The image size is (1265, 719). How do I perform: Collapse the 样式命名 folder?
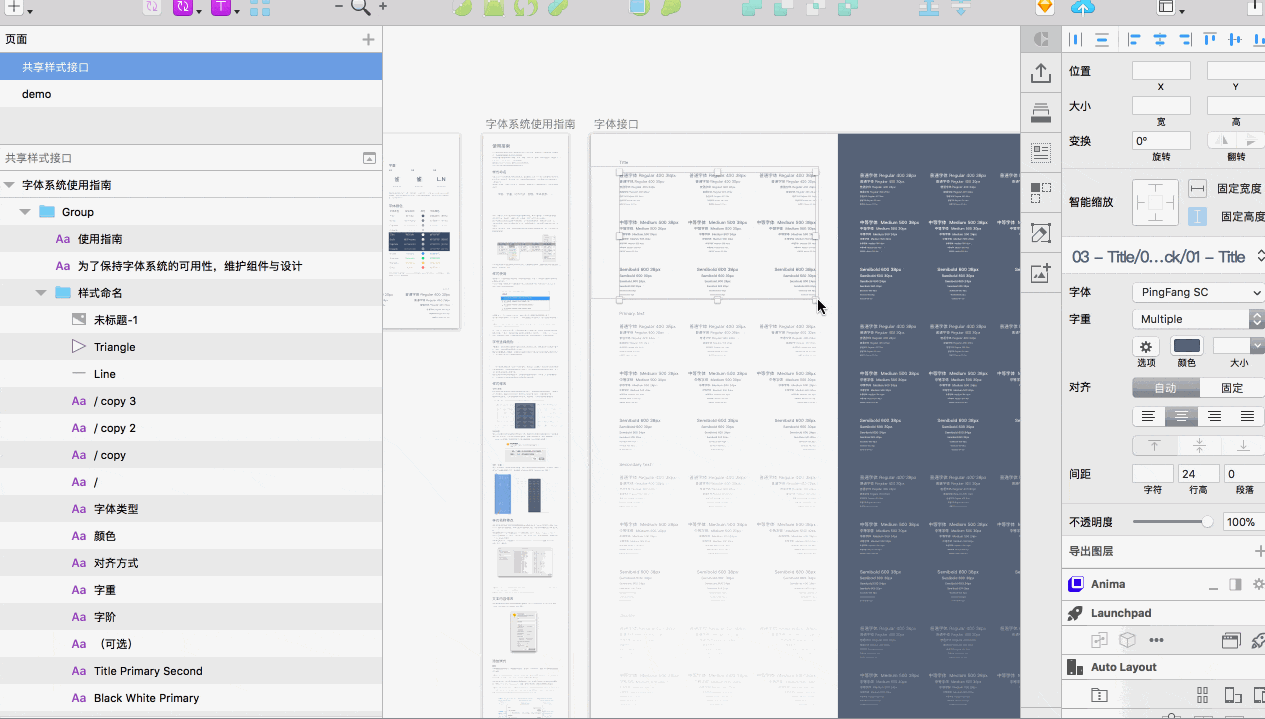(x=41, y=293)
